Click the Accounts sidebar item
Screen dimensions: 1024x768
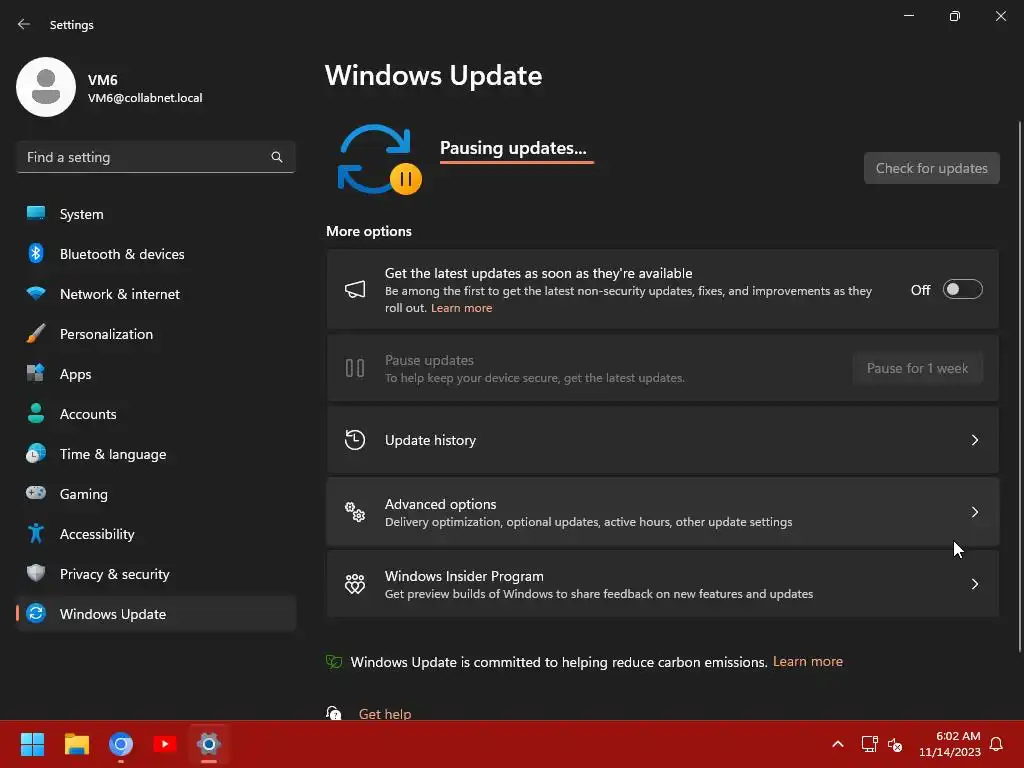[x=155, y=413]
